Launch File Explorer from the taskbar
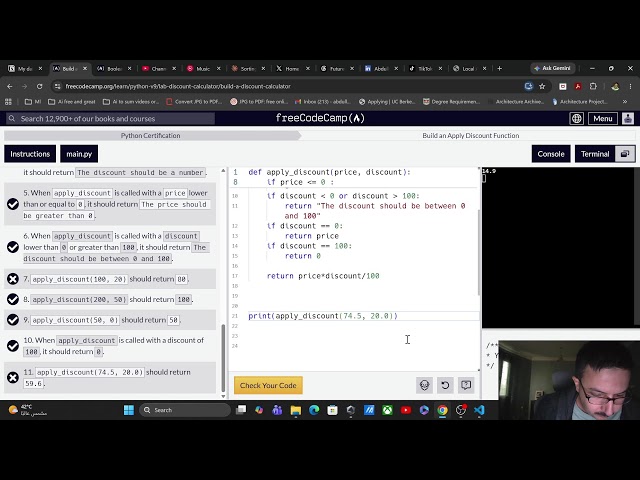 click(x=296, y=410)
